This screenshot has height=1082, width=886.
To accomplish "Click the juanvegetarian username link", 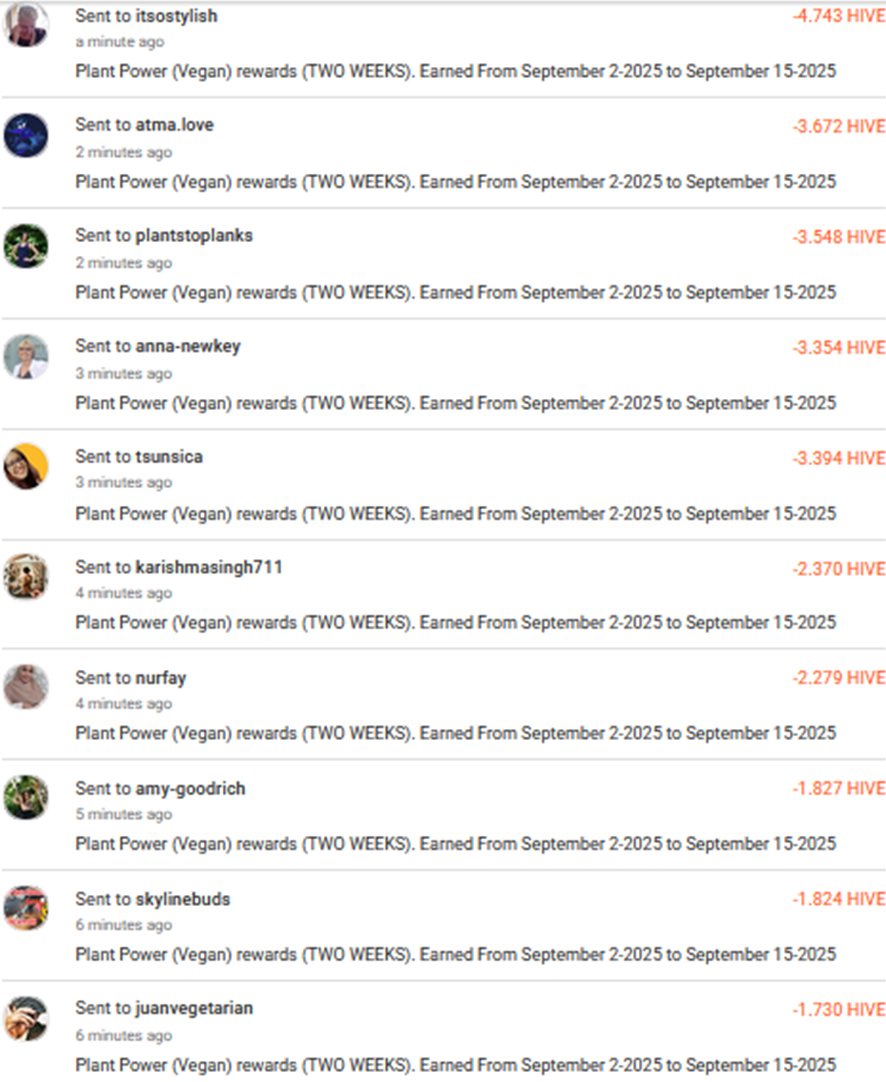I will click(194, 1008).
